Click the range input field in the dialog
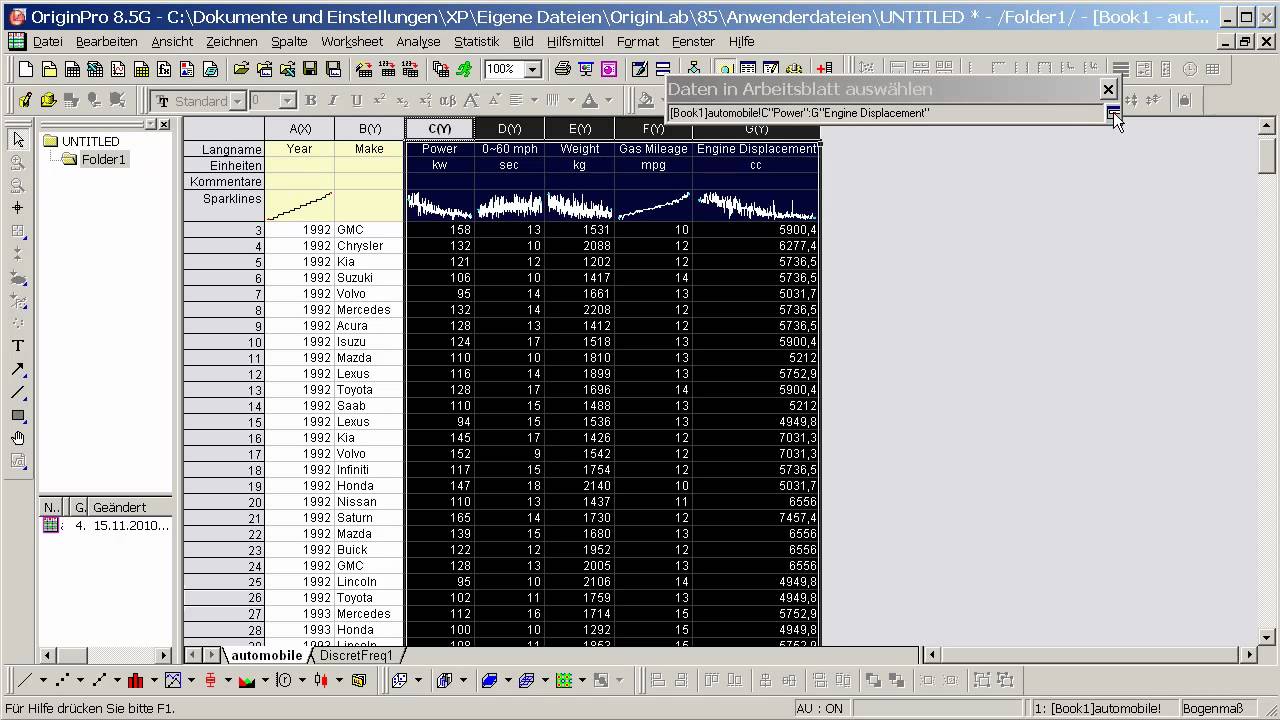Screen dimensions: 1280x720 tap(886, 113)
